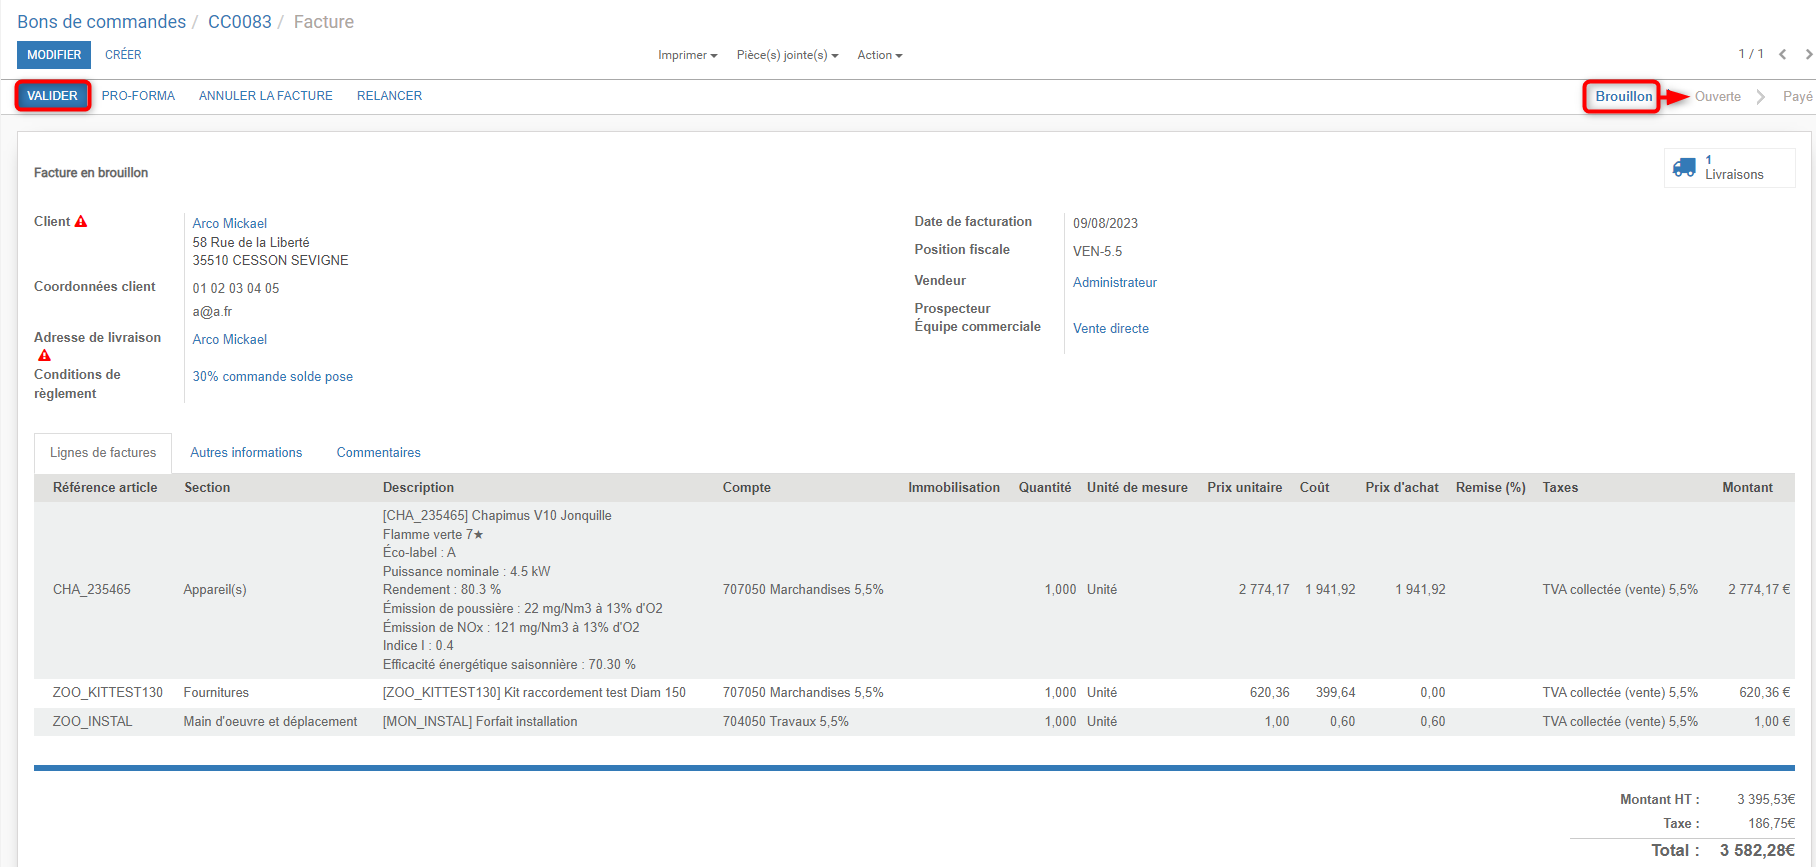Open client Arco Mickael above the street address
This screenshot has width=1816, height=867.
coord(230,223)
